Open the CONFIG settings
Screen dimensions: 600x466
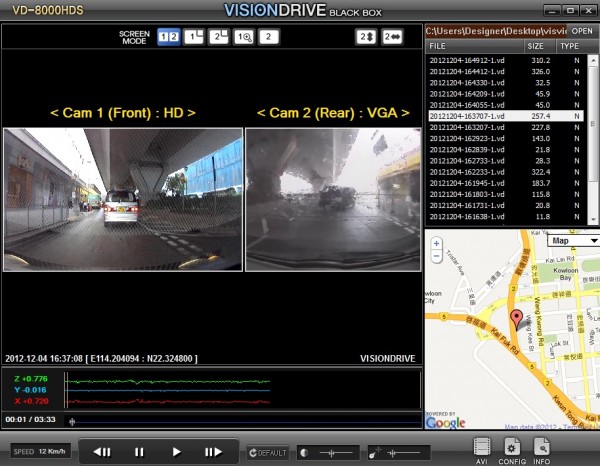click(512, 448)
